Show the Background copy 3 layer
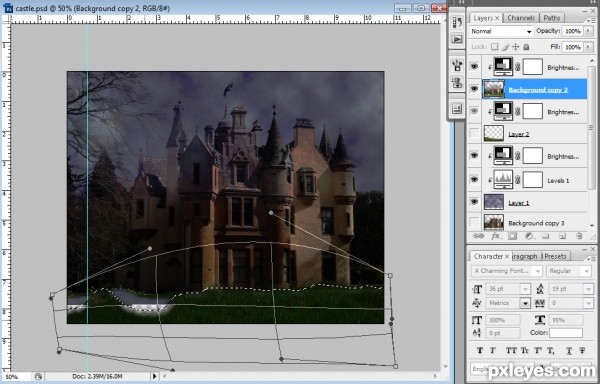The width and height of the screenshot is (600, 384). [x=474, y=222]
